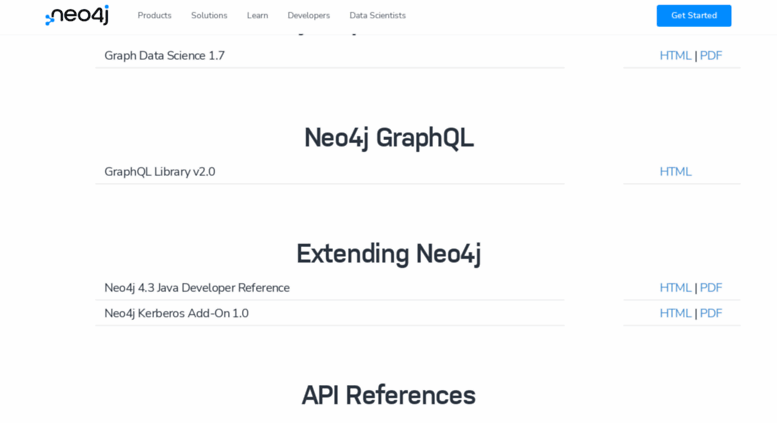Click Neo4j Kerberos Add-On 1.0 text
This screenshot has width=777, height=423.
[176, 314]
